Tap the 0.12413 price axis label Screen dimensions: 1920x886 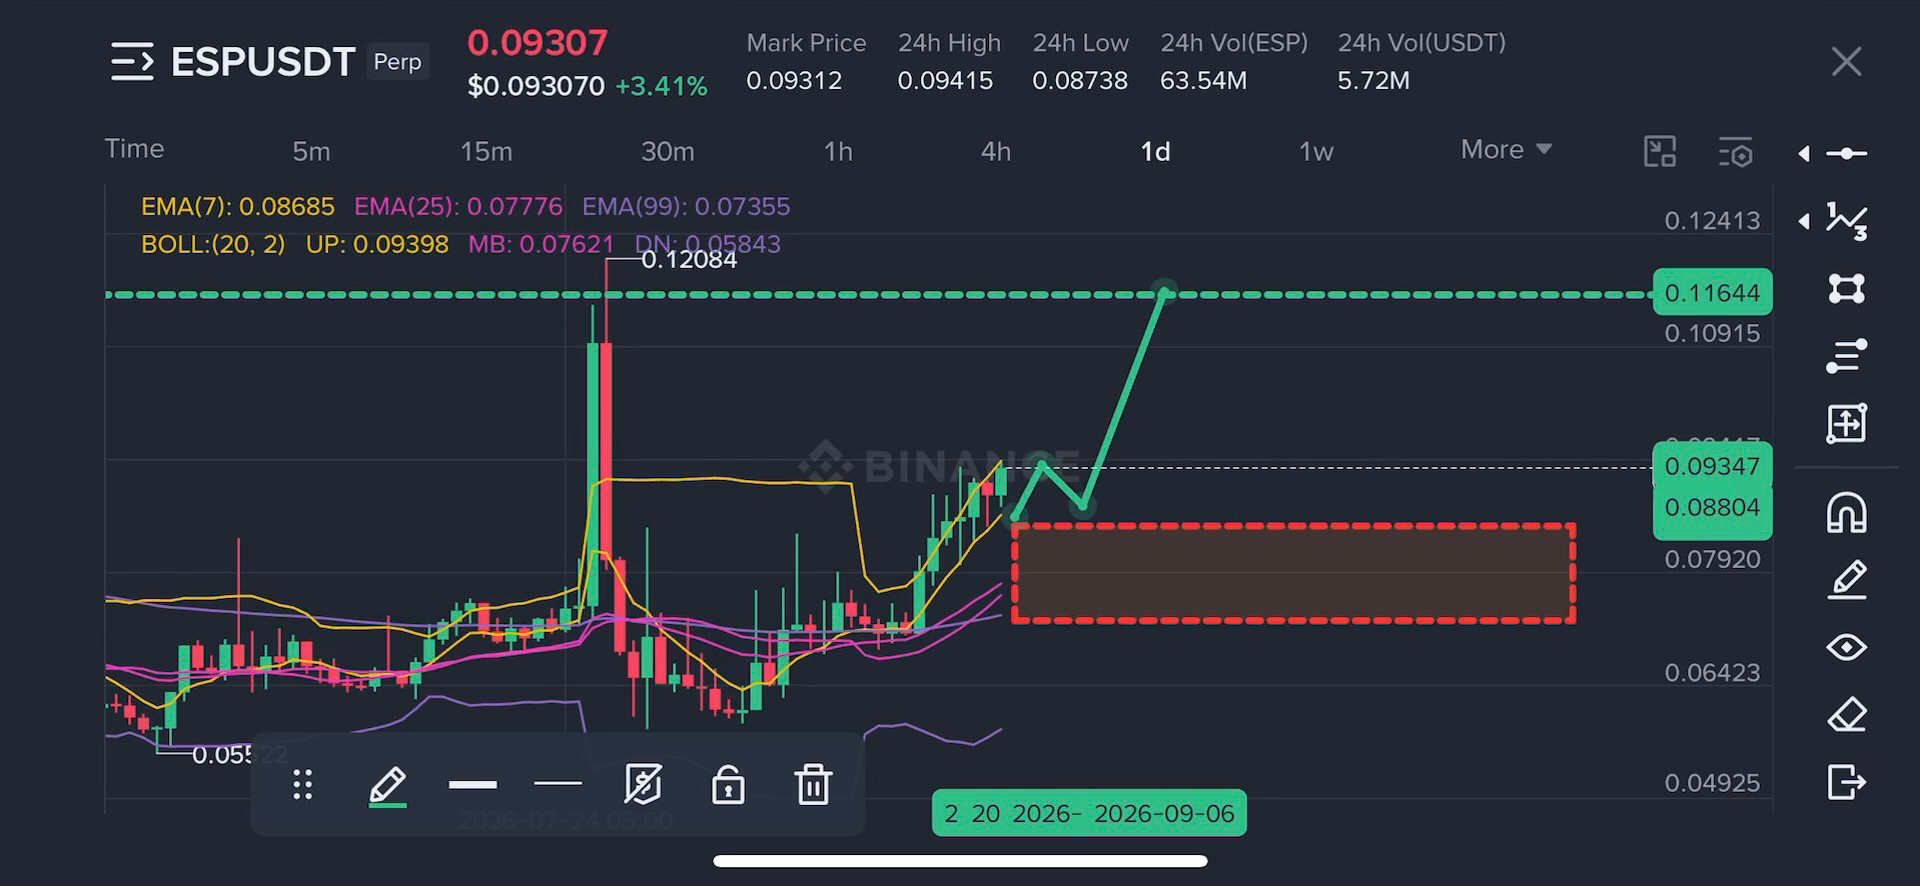(x=1712, y=220)
